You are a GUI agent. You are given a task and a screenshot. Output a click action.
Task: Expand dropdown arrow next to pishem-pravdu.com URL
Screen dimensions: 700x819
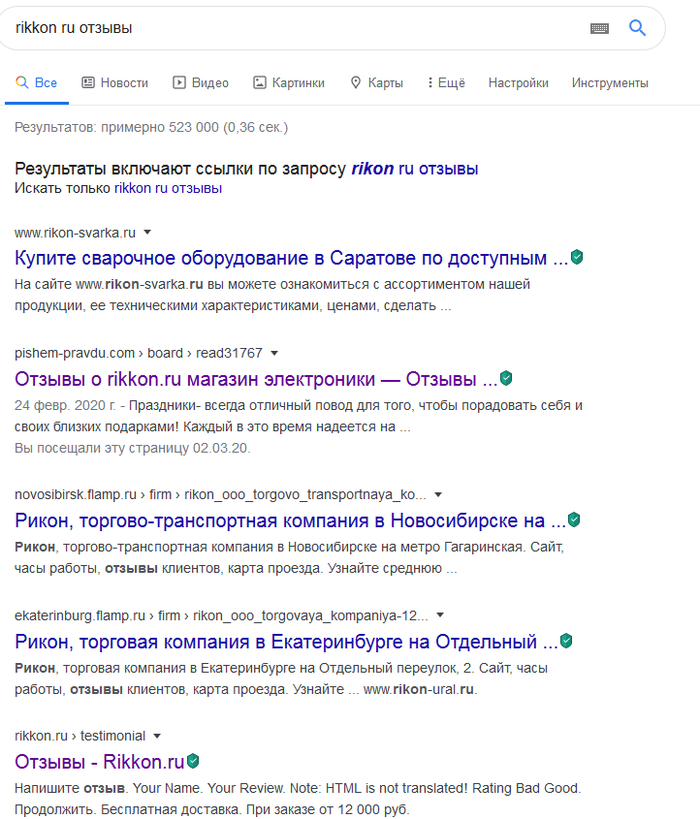pyautogui.click(x=274, y=354)
